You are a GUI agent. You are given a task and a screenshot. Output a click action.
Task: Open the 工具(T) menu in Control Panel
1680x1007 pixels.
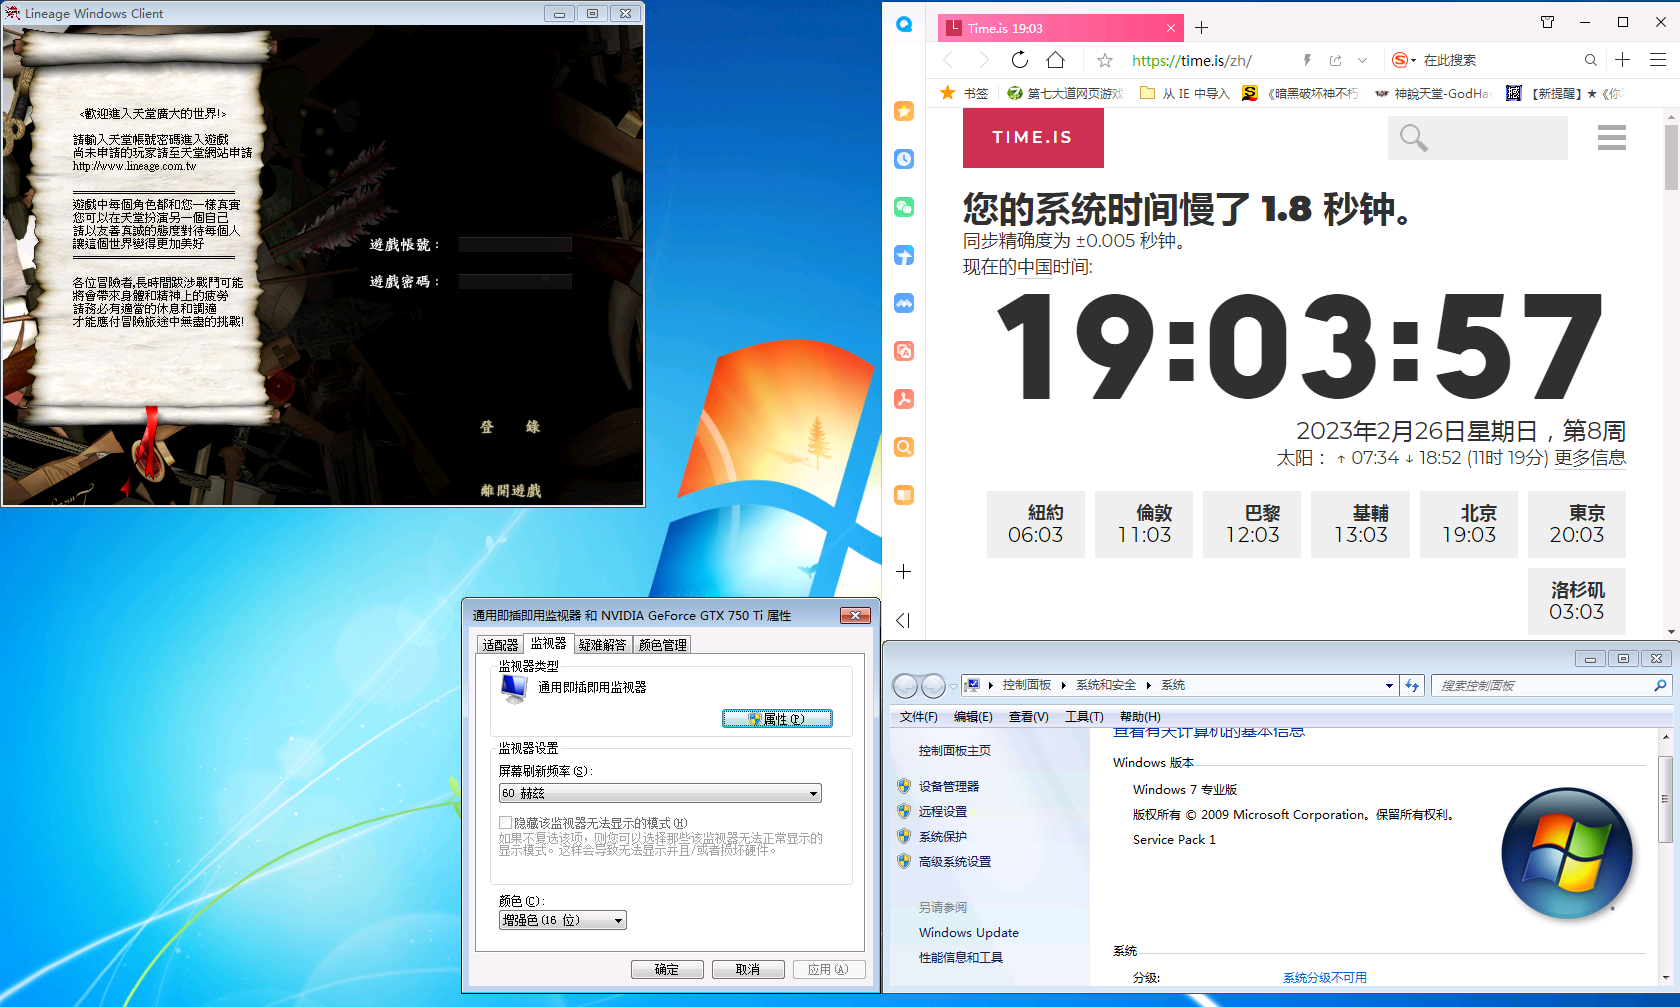[x=1084, y=716]
